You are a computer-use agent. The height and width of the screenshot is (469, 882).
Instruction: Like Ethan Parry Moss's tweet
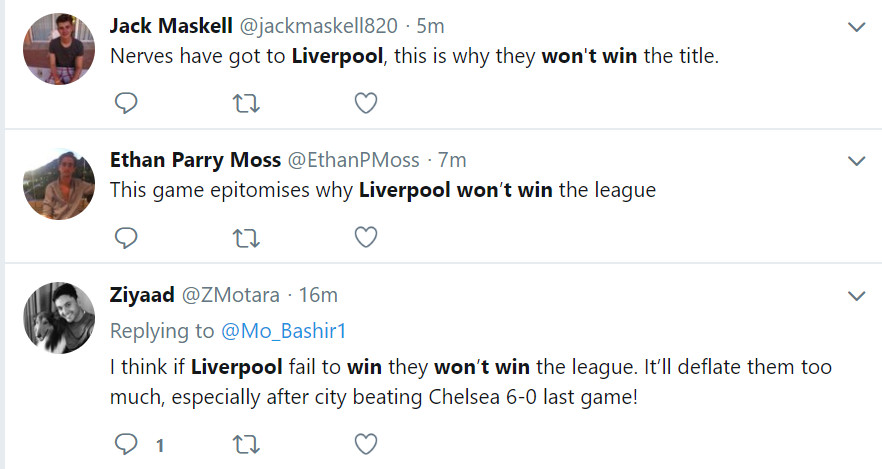tap(366, 237)
